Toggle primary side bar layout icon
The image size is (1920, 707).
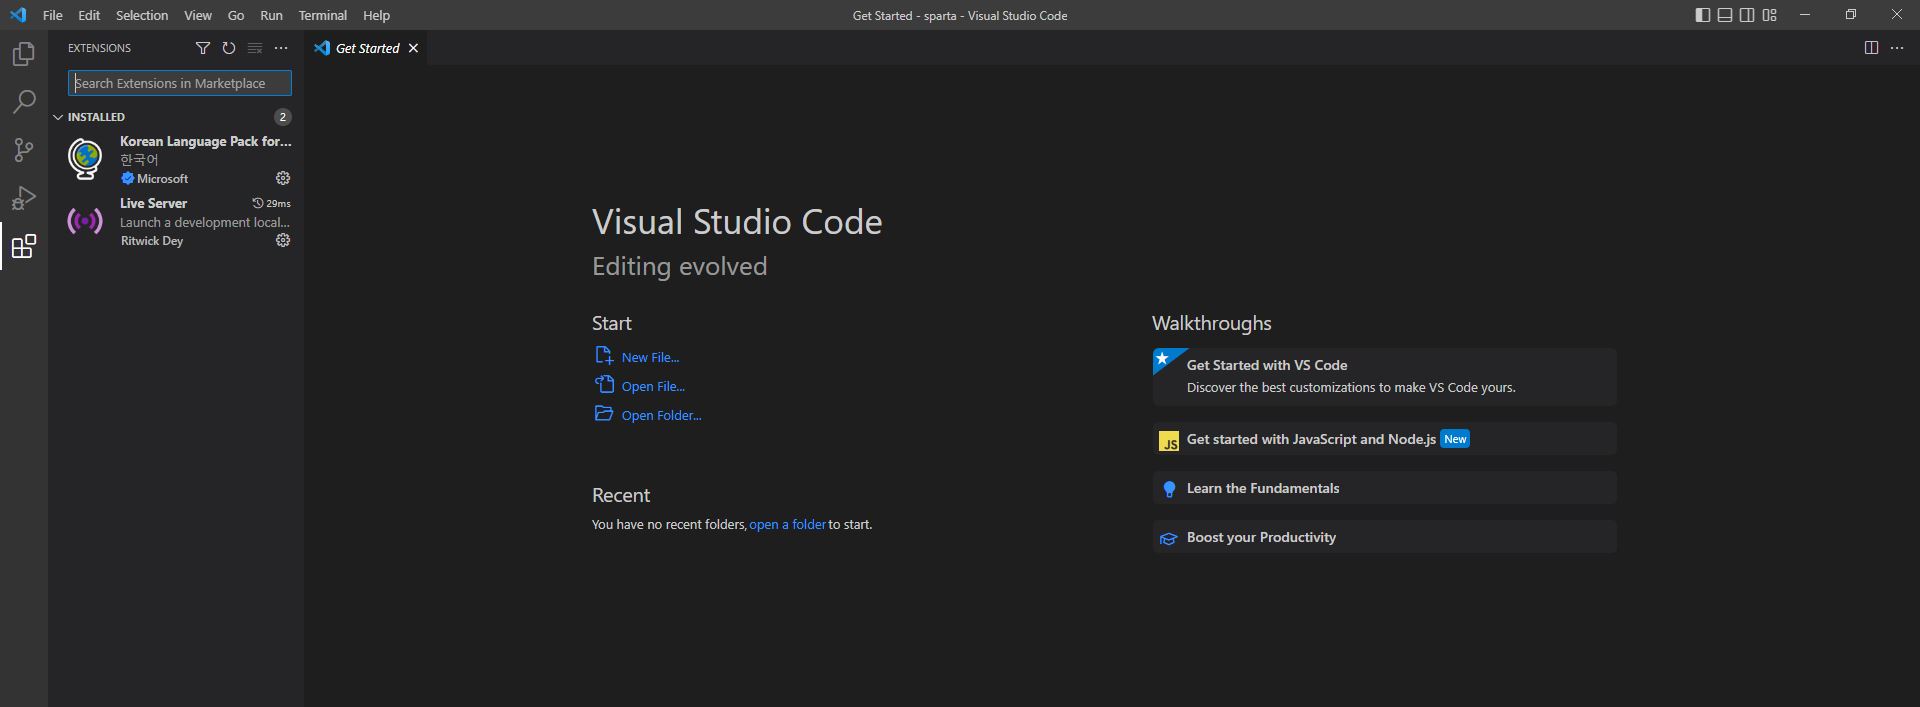(x=1703, y=15)
